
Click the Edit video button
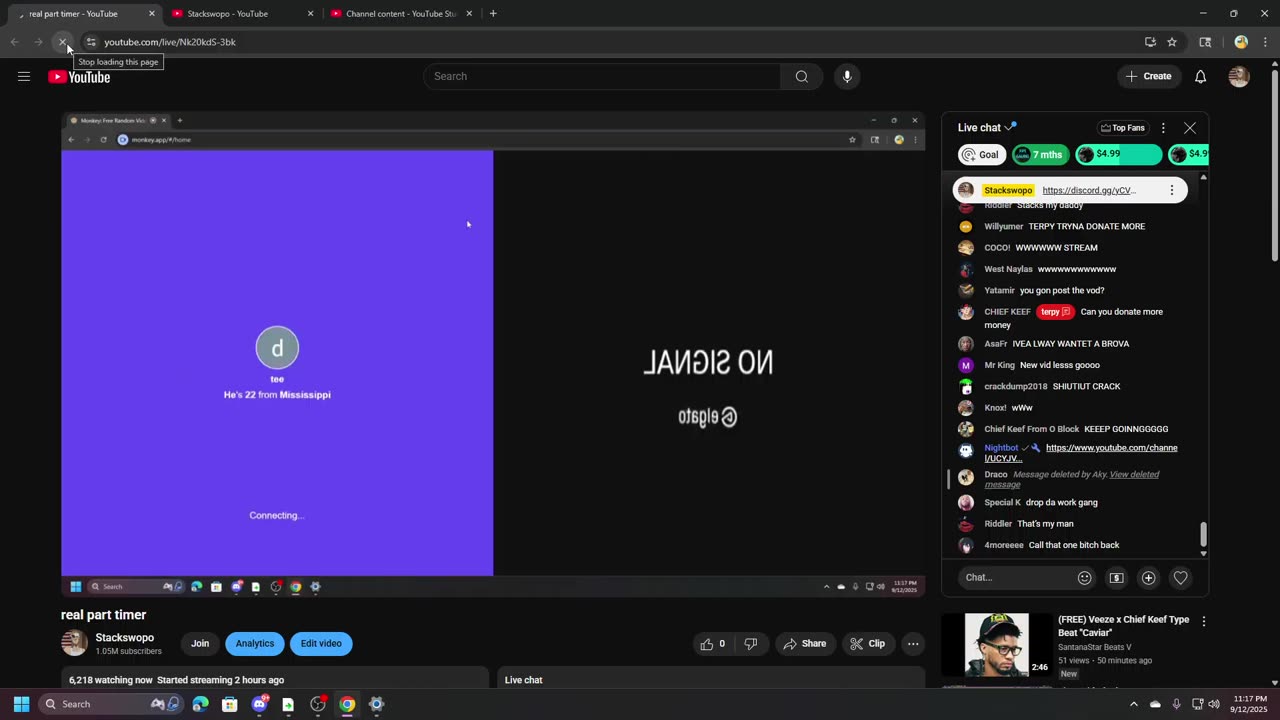(321, 644)
